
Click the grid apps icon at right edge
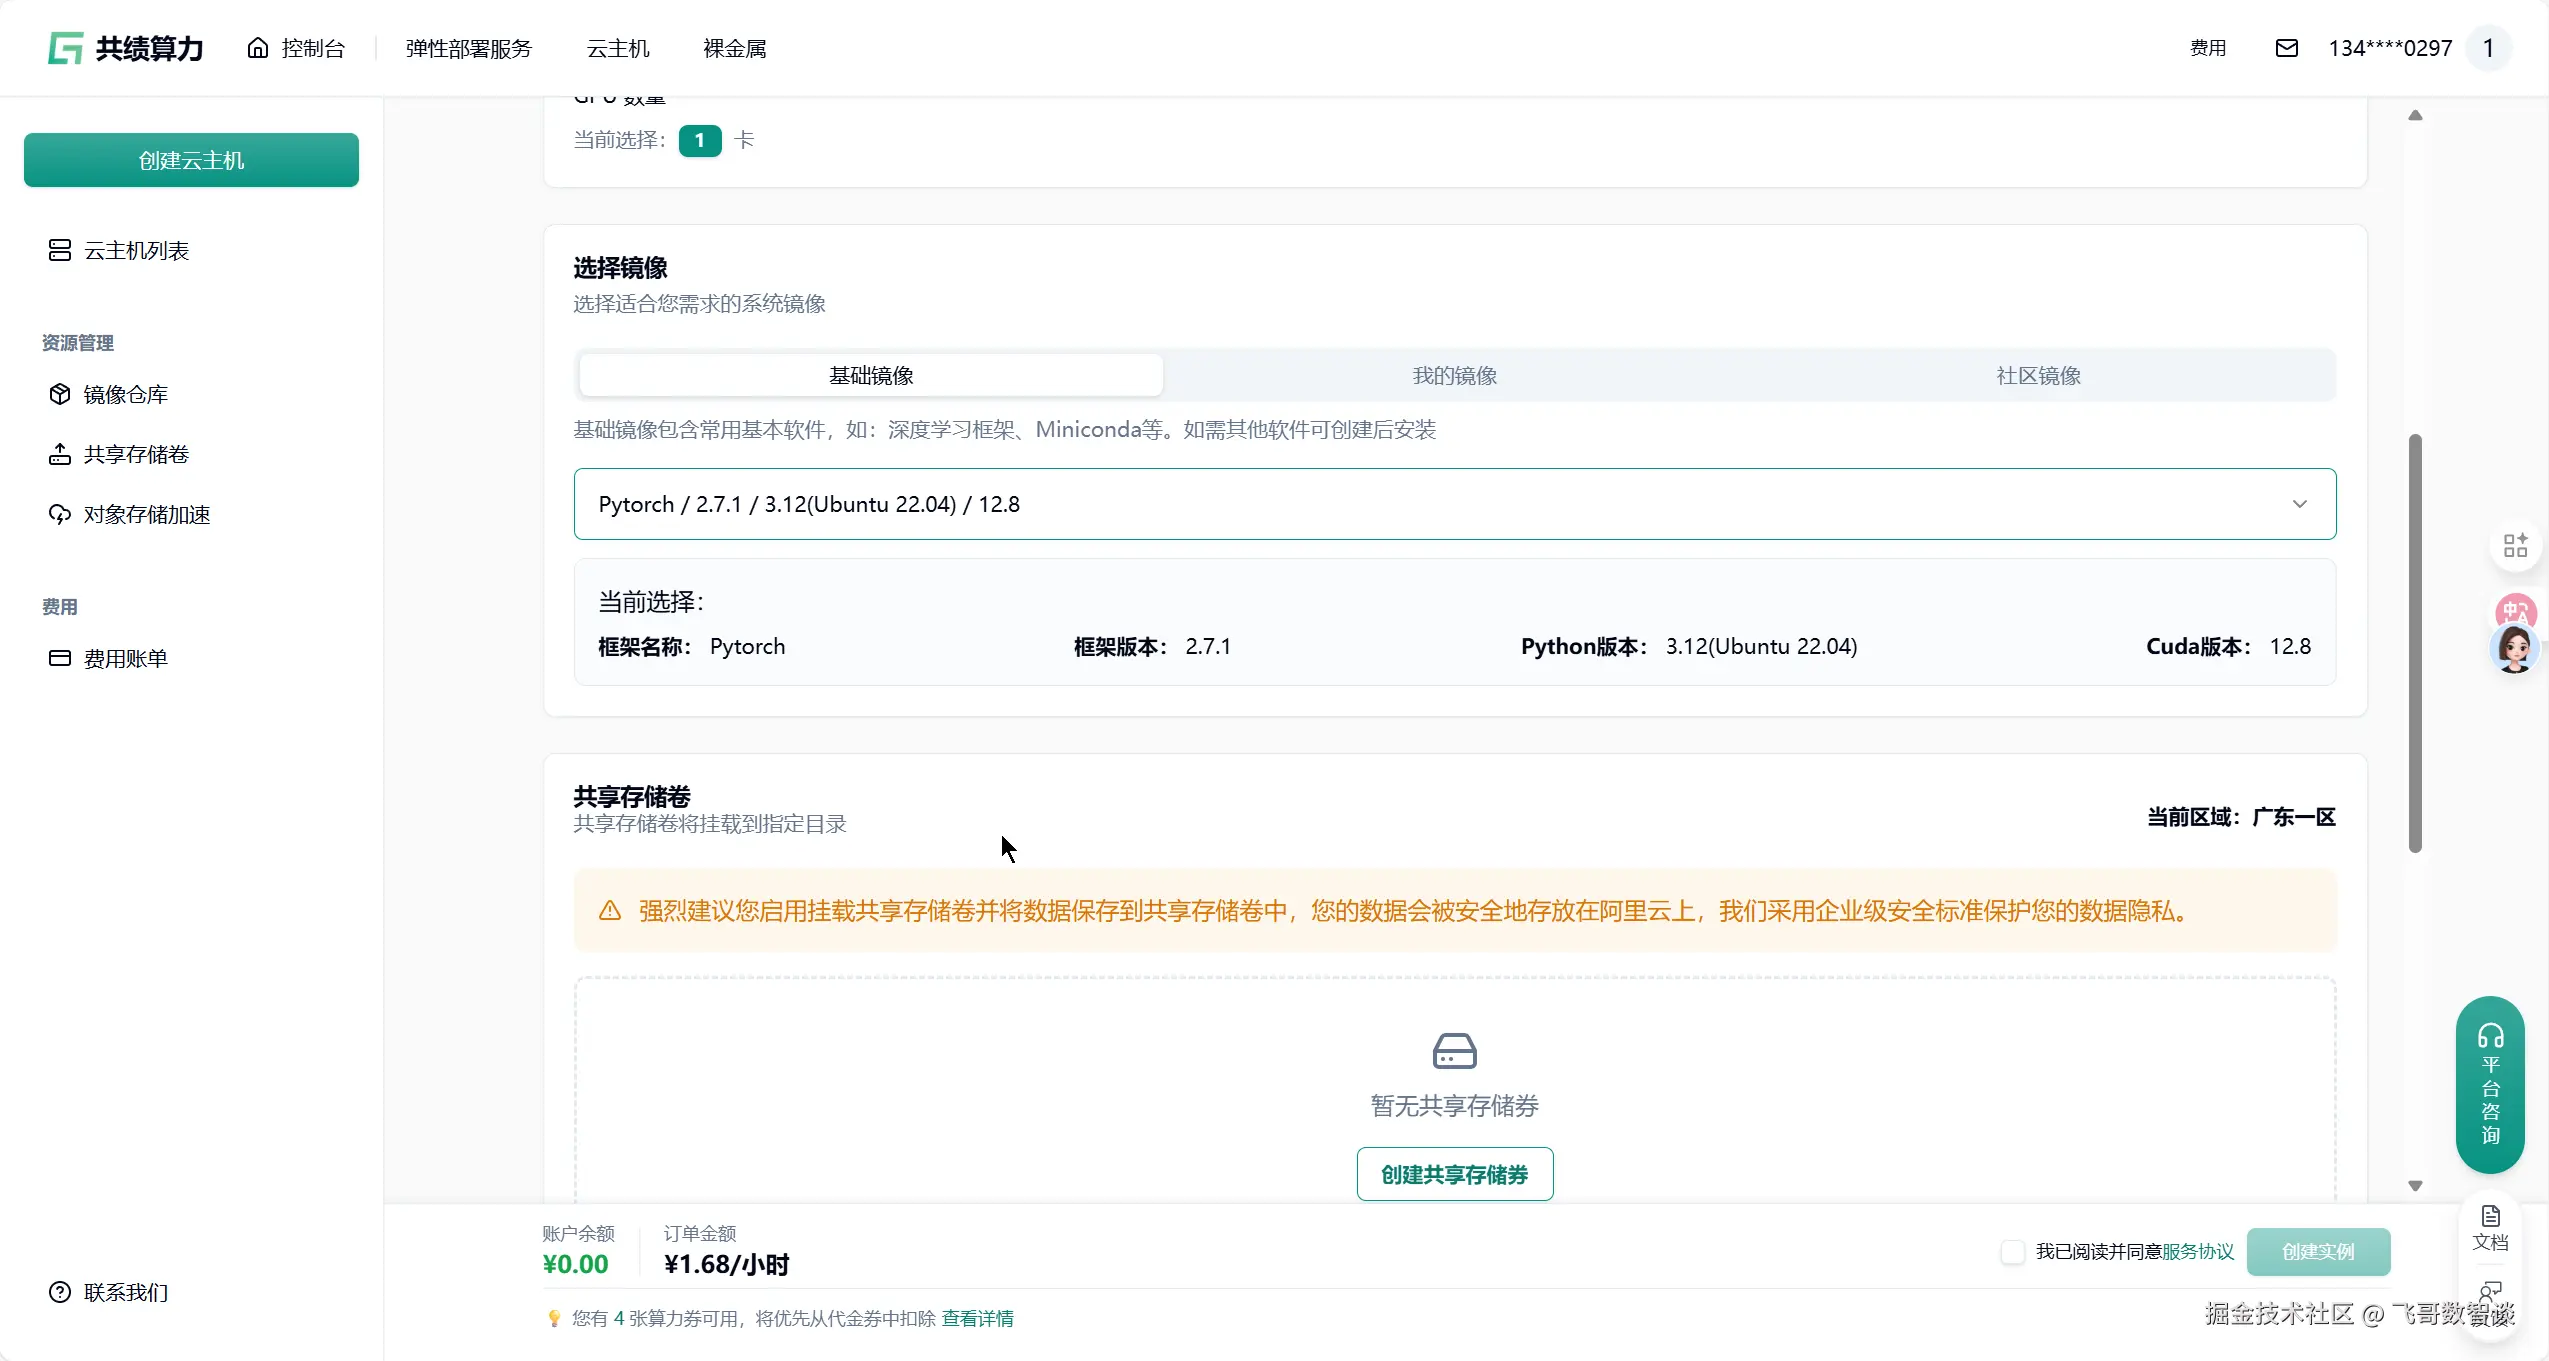pos(2515,546)
